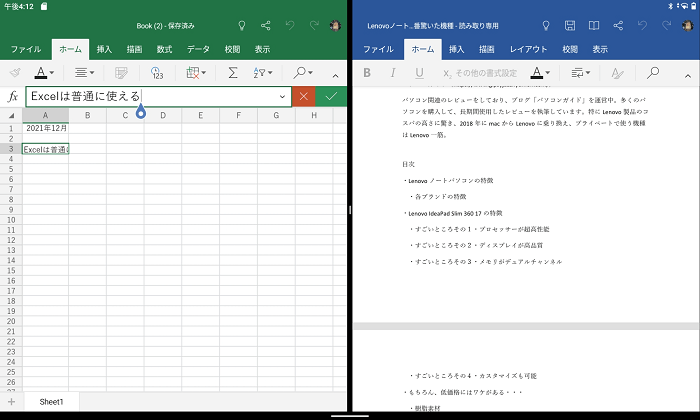This screenshot has height=420, width=700.
Task: Click Excel insert/delete cells icon
Action: pyautogui.click(x=193, y=72)
